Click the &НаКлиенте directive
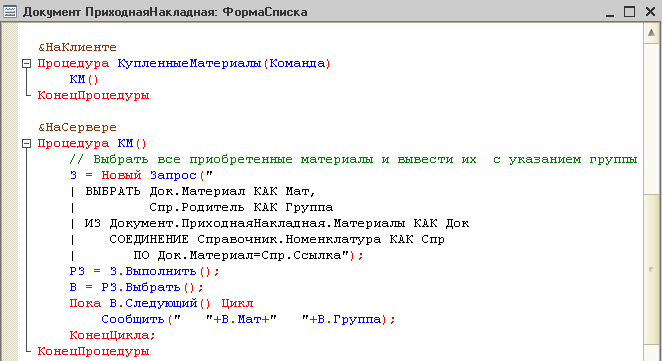Viewport: 662px width, 361px height. 77,47
